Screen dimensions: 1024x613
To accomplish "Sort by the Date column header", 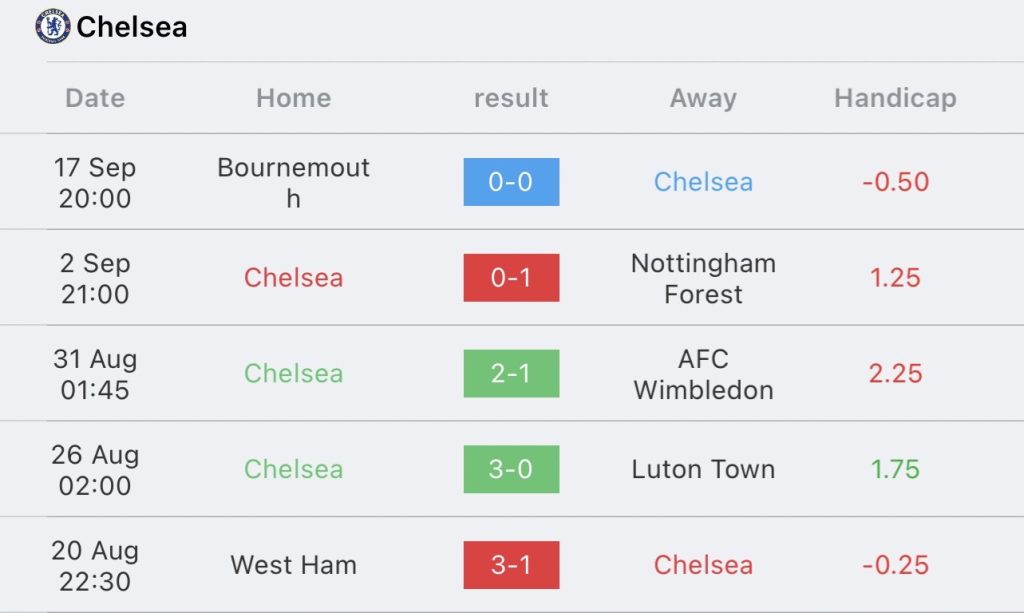I will [x=95, y=98].
